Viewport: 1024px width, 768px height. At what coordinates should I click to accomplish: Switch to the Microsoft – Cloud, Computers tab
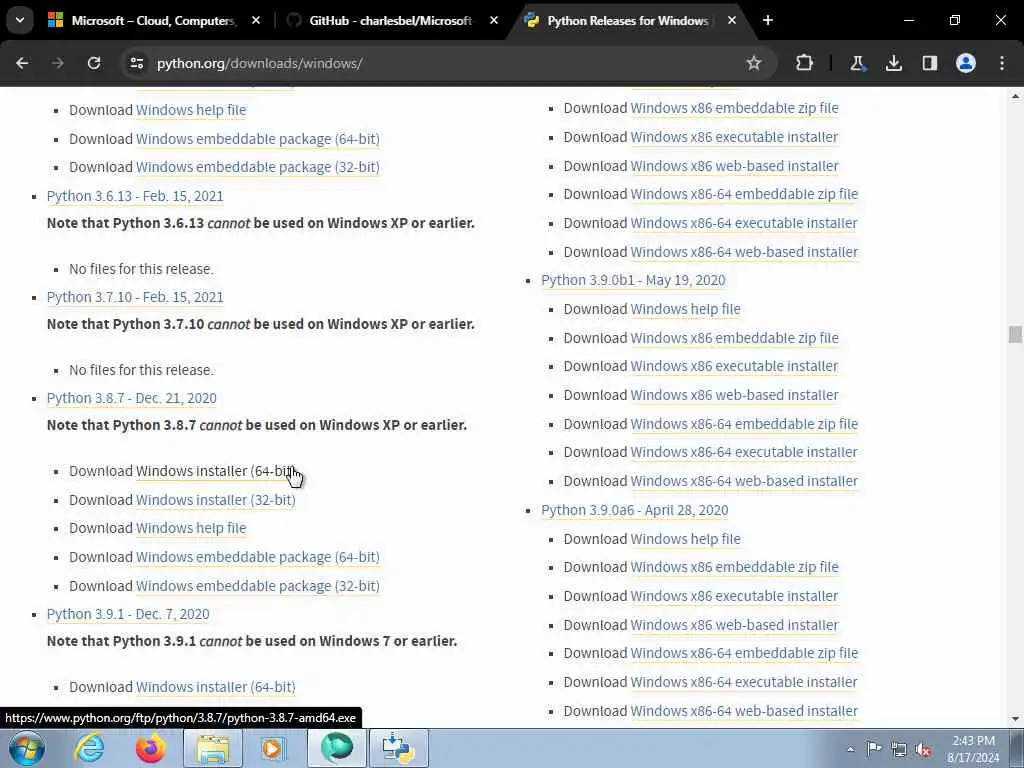click(x=153, y=20)
